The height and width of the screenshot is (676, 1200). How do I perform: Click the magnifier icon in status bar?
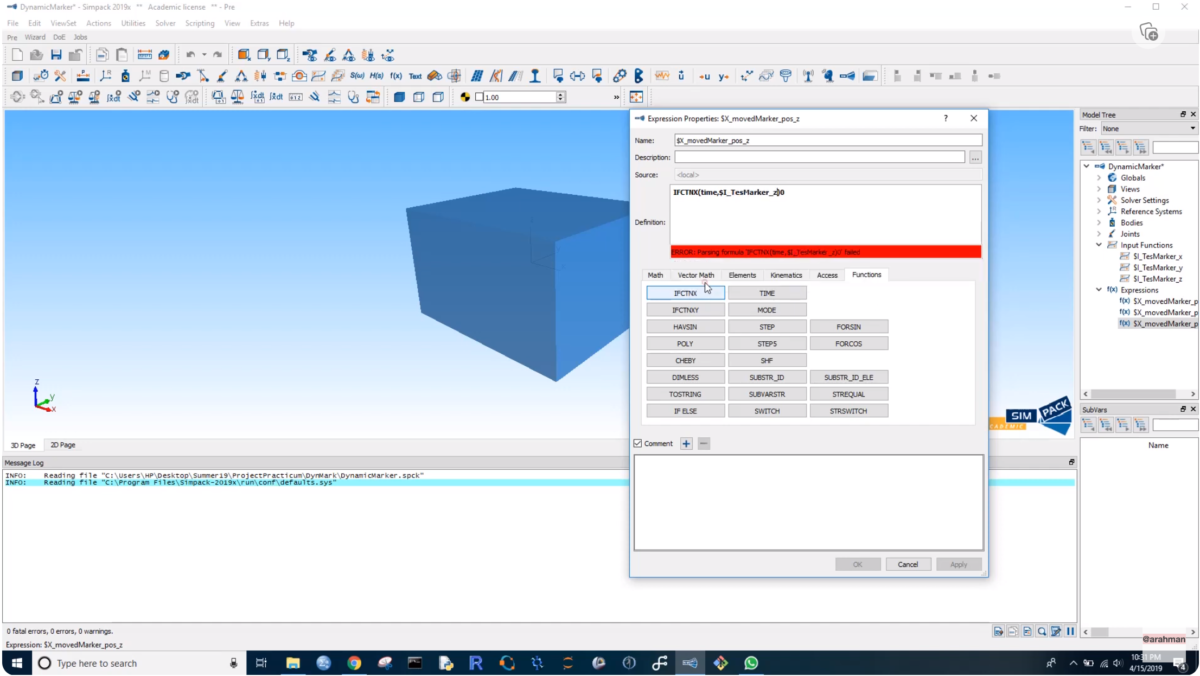pos(1042,631)
